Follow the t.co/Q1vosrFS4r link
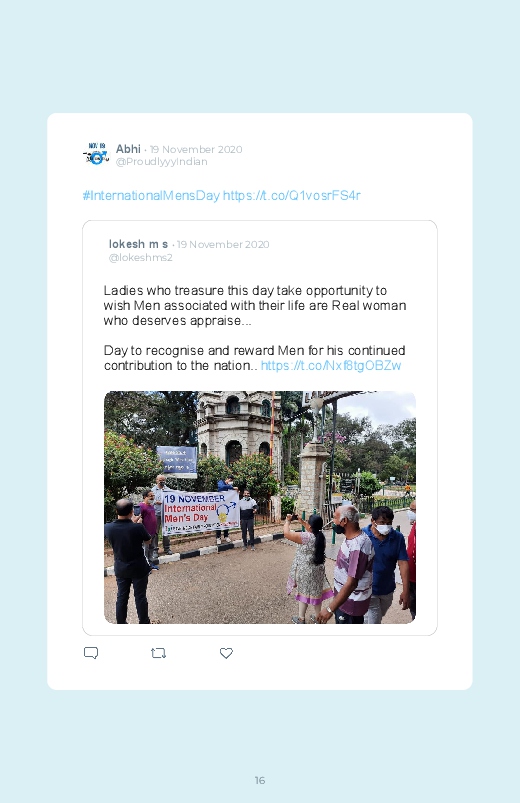Viewport: 520px width, 803px height. pos(292,196)
